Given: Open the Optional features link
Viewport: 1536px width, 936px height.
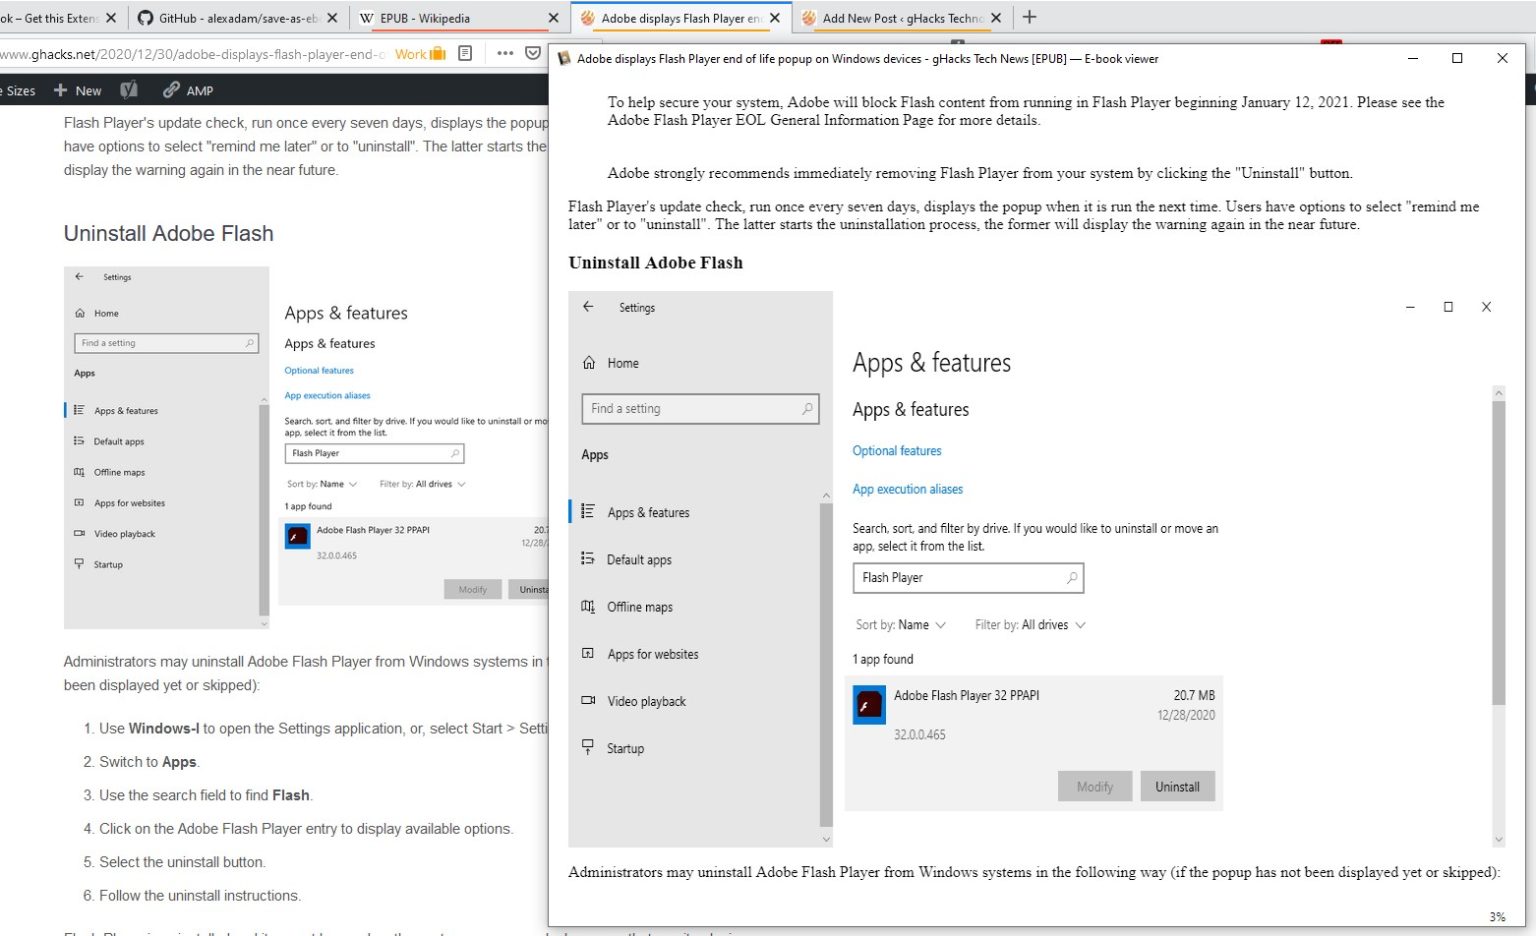Looking at the screenshot, I should 896,450.
